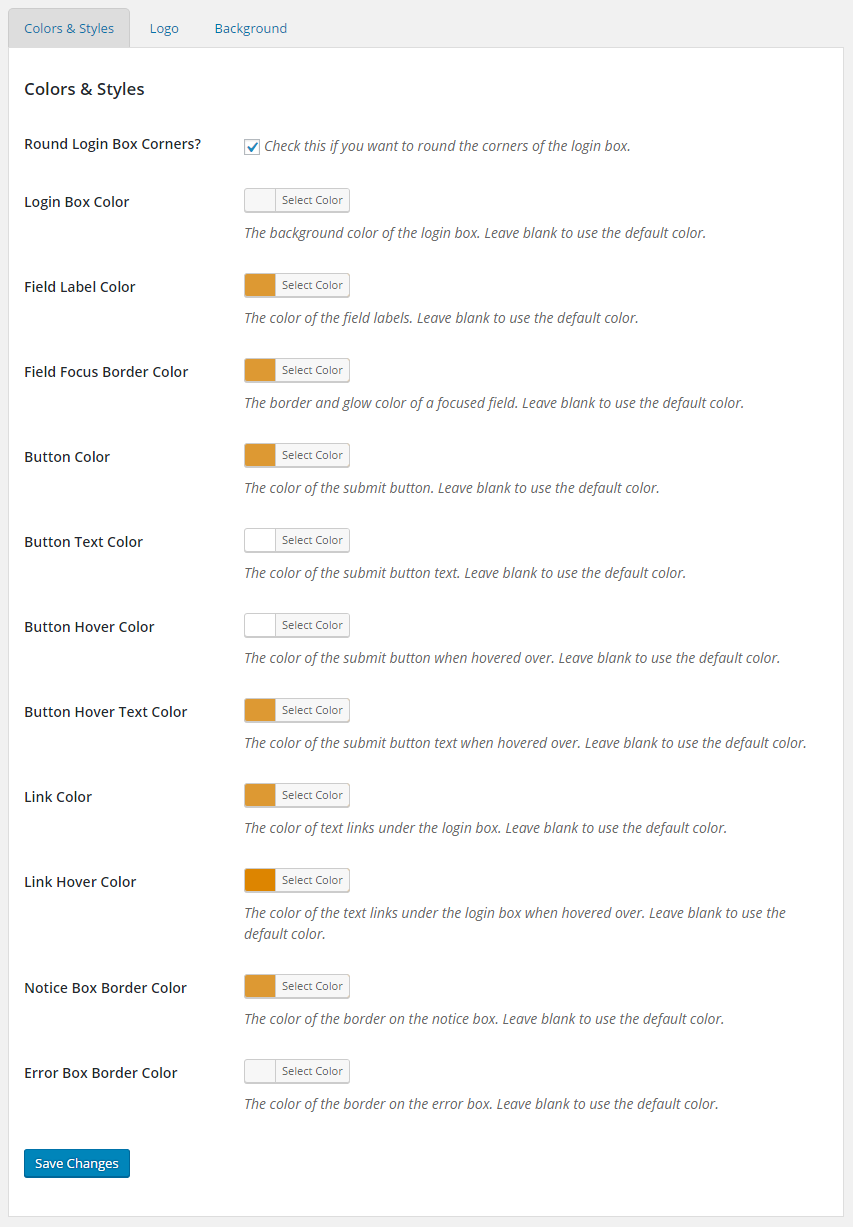Open the Error Box Border Color picker

[312, 1071]
